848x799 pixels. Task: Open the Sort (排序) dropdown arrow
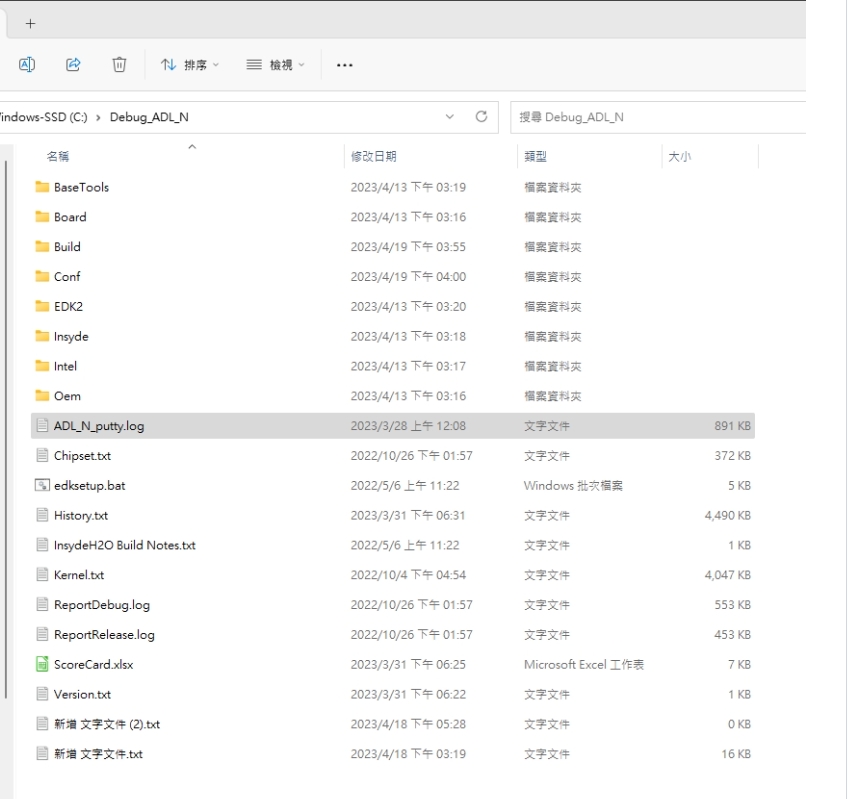click(214, 64)
